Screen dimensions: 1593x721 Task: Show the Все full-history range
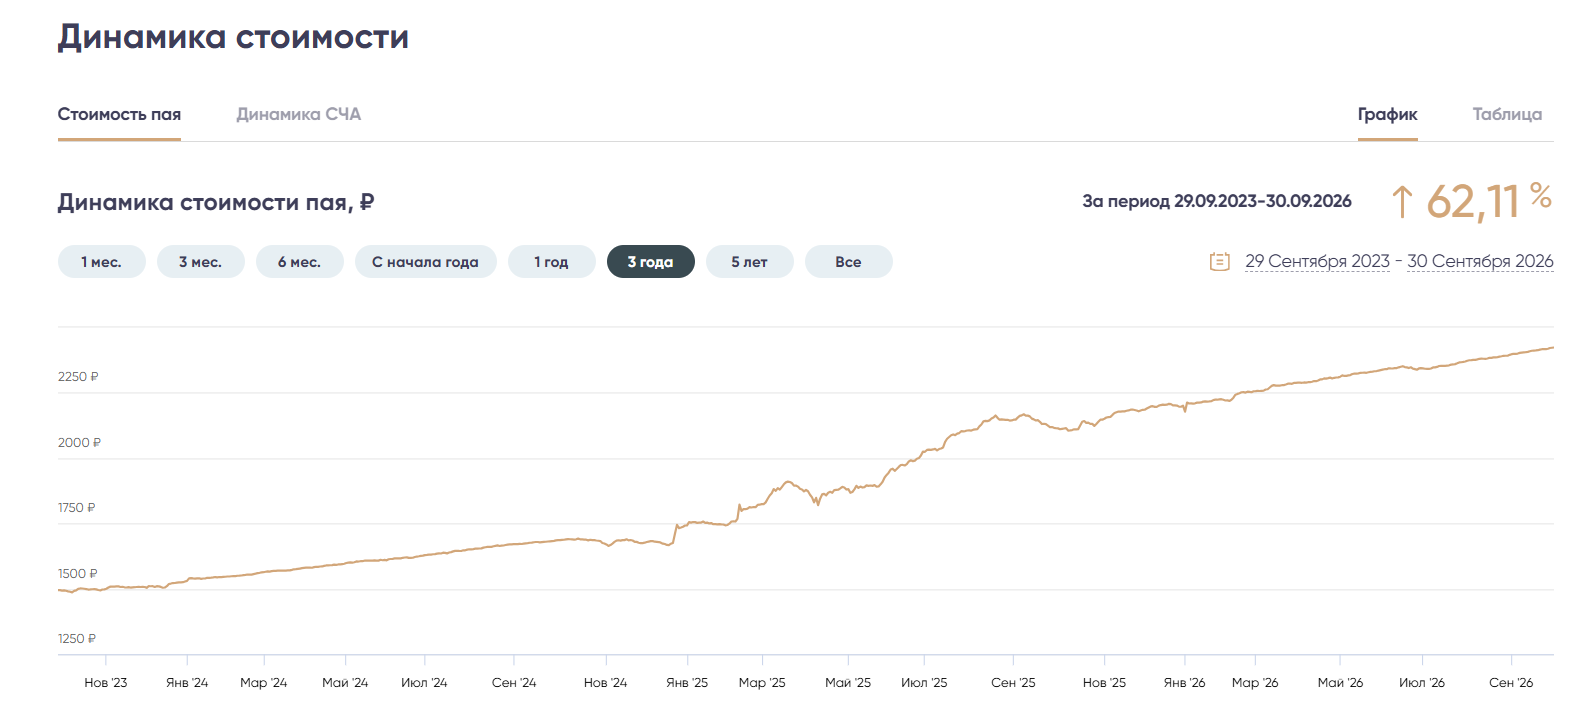849,262
